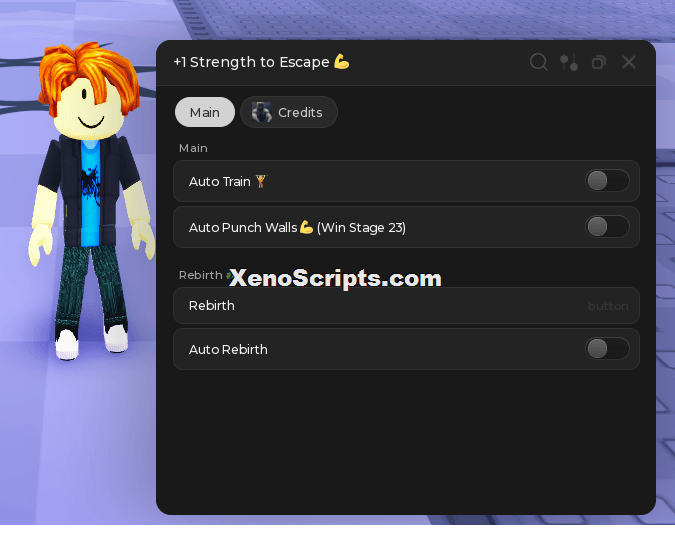Click the Rebirth button row

tap(406, 306)
